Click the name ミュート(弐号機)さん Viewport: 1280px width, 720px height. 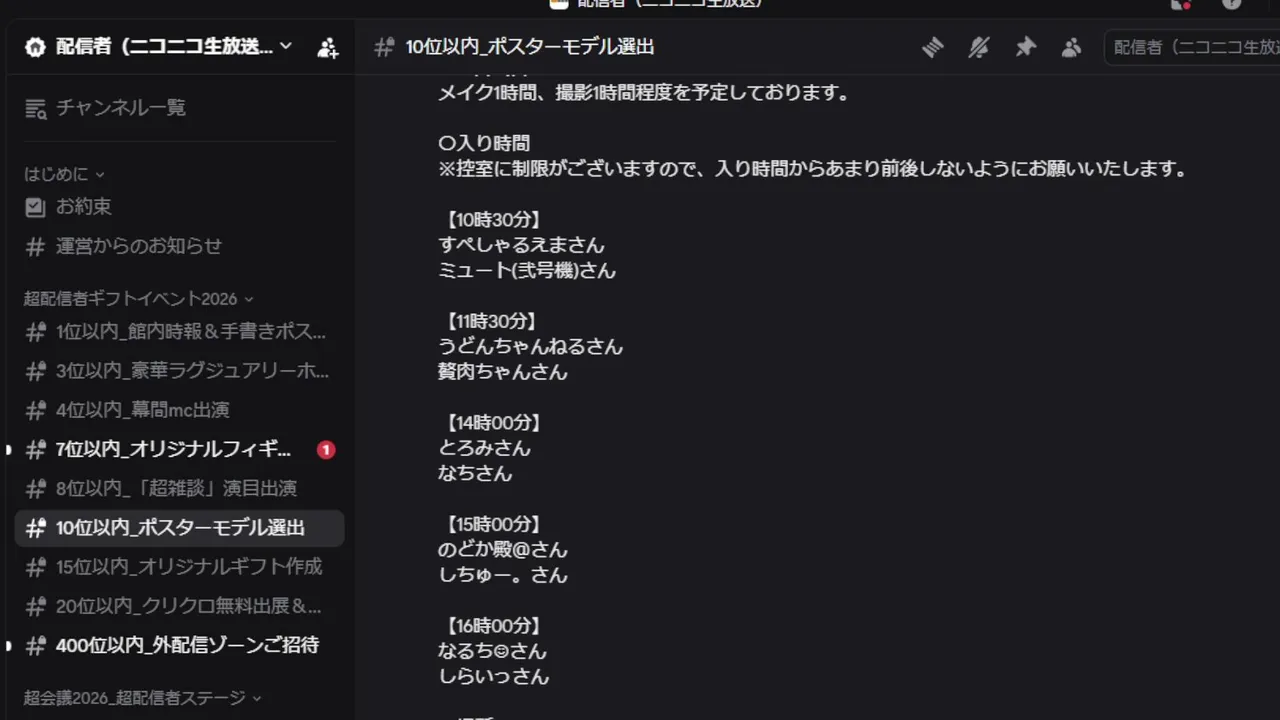[x=527, y=270]
